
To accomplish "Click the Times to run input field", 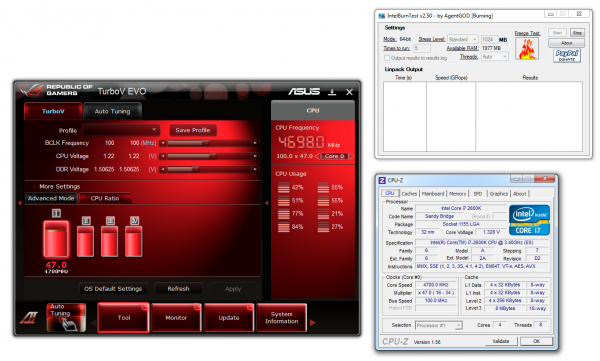I will click(x=422, y=48).
